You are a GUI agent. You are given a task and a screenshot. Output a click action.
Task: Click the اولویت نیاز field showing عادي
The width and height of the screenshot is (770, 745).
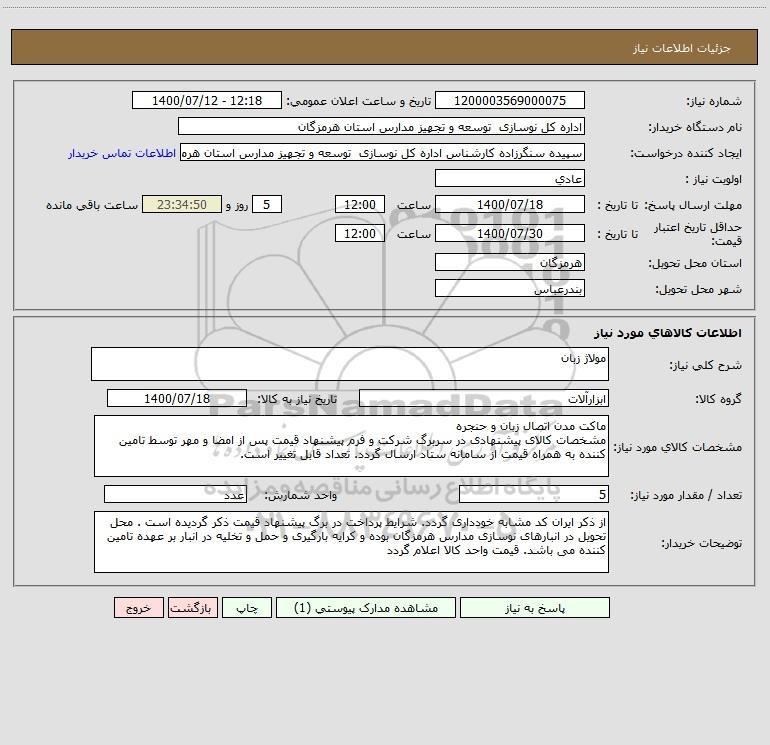(x=510, y=178)
